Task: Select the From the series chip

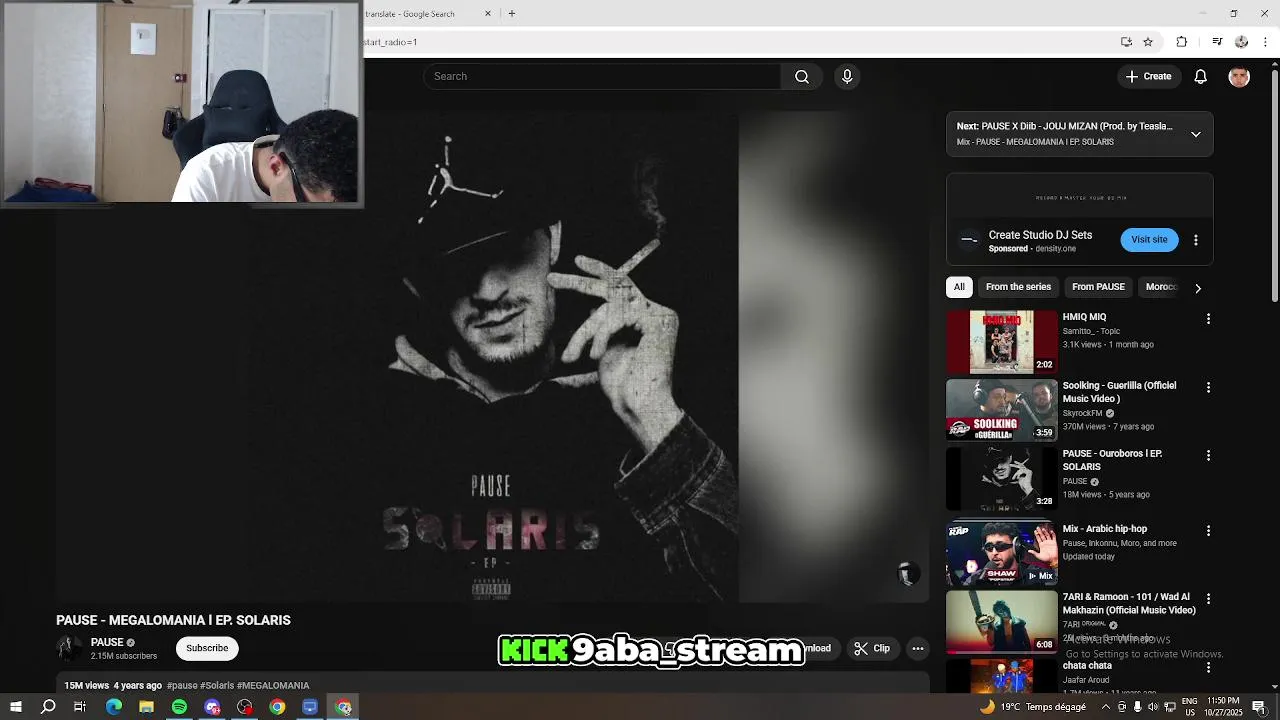Action: 1018,287
